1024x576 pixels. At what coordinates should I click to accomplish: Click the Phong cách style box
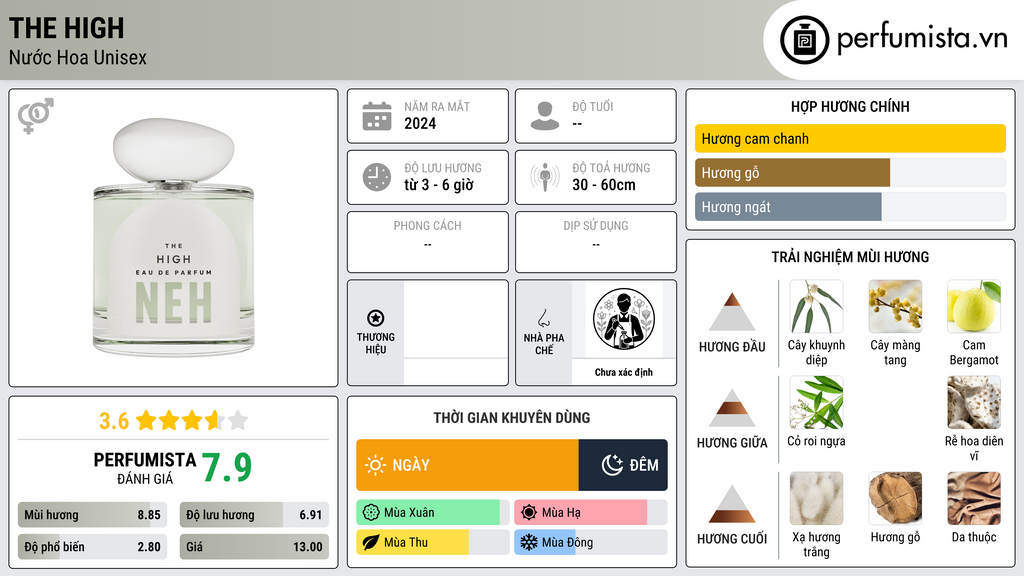[x=428, y=242]
